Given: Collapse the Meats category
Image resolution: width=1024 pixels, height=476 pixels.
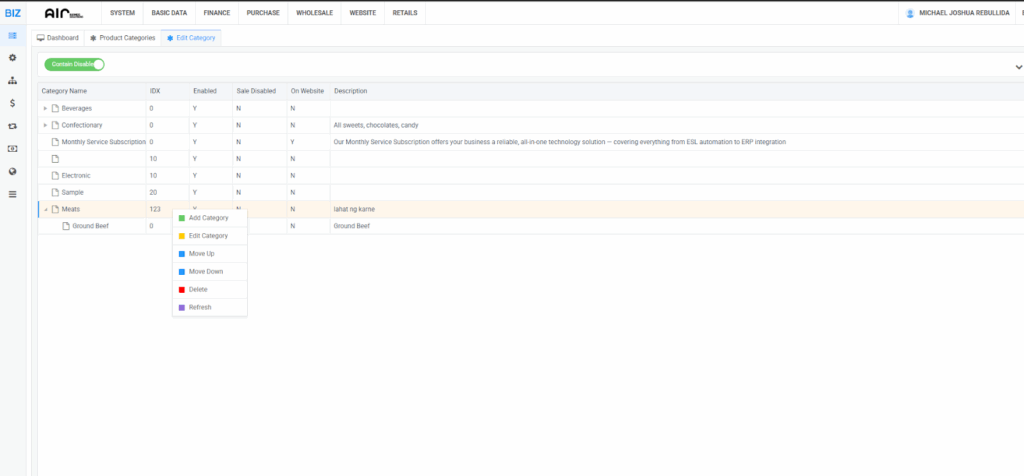Looking at the screenshot, I should click(45, 209).
